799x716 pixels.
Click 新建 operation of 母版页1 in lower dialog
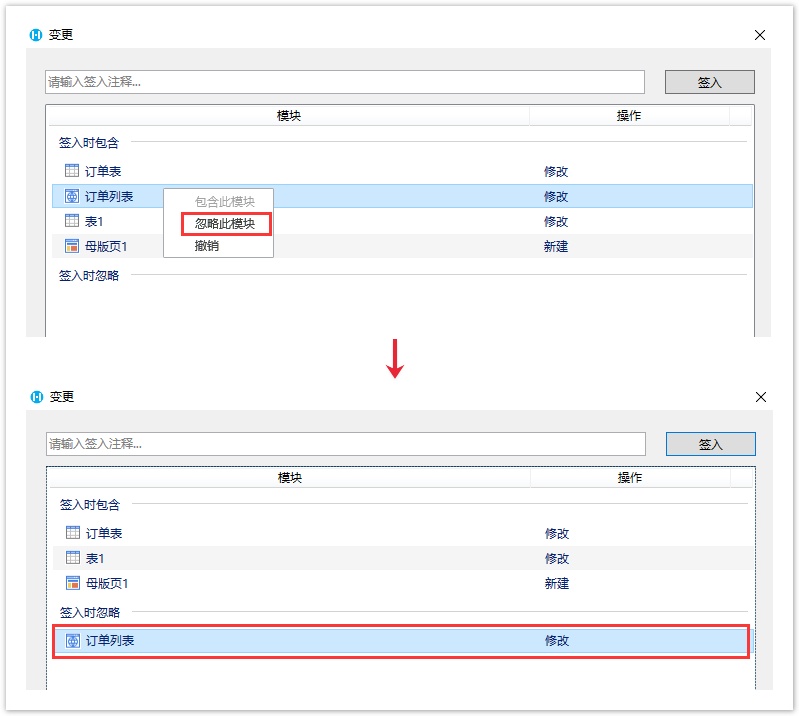(557, 584)
